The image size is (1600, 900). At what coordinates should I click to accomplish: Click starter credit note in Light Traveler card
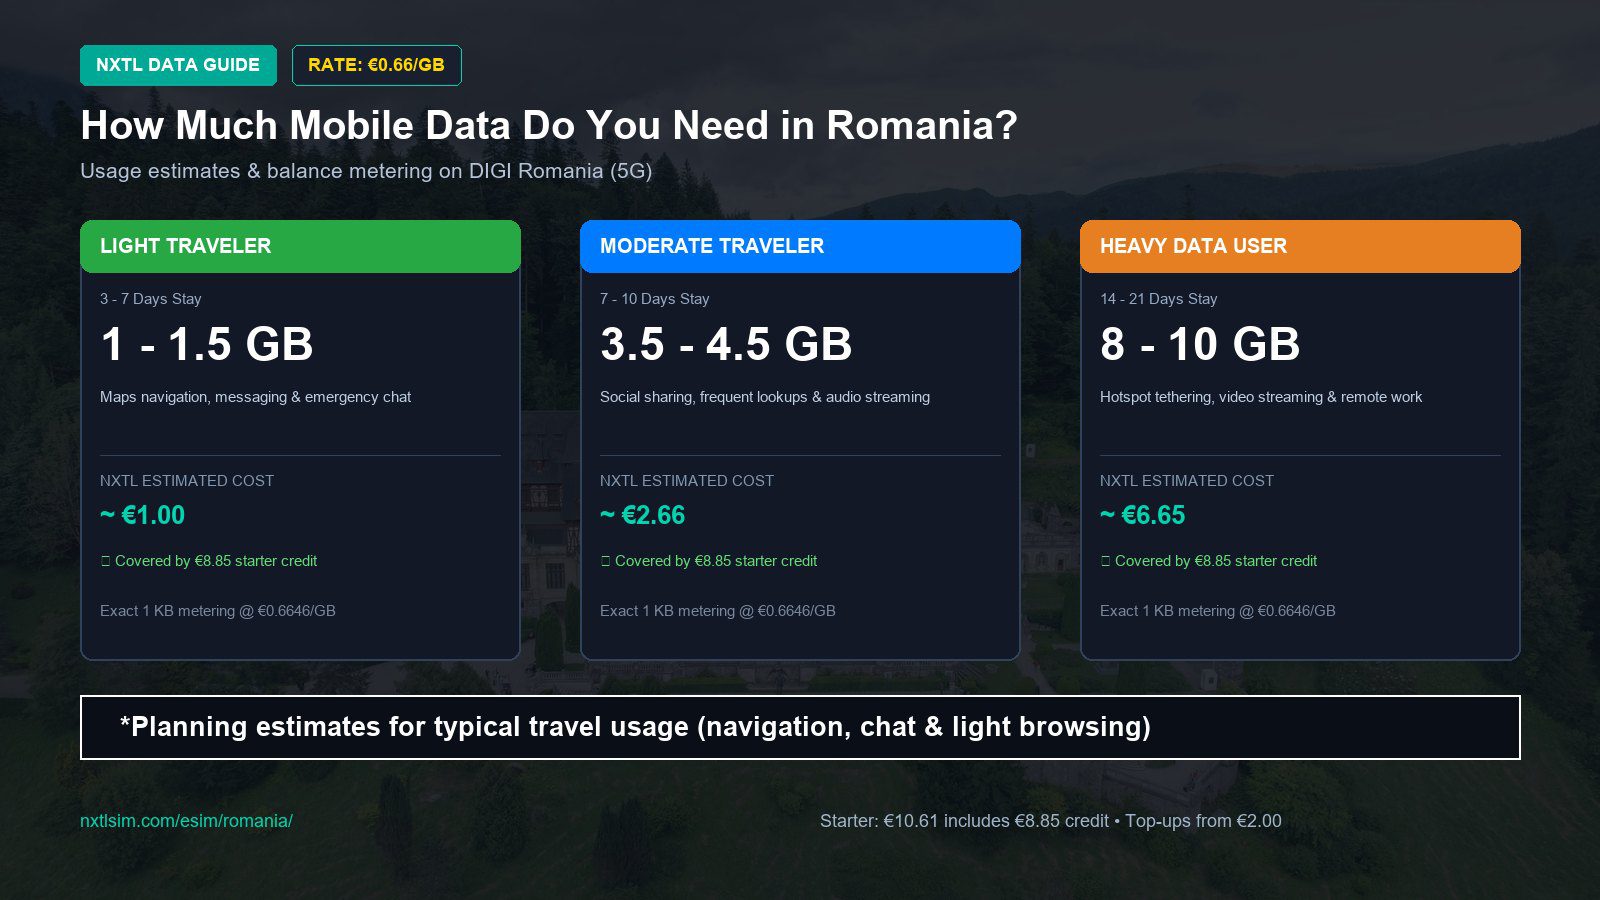tap(209, 561)
